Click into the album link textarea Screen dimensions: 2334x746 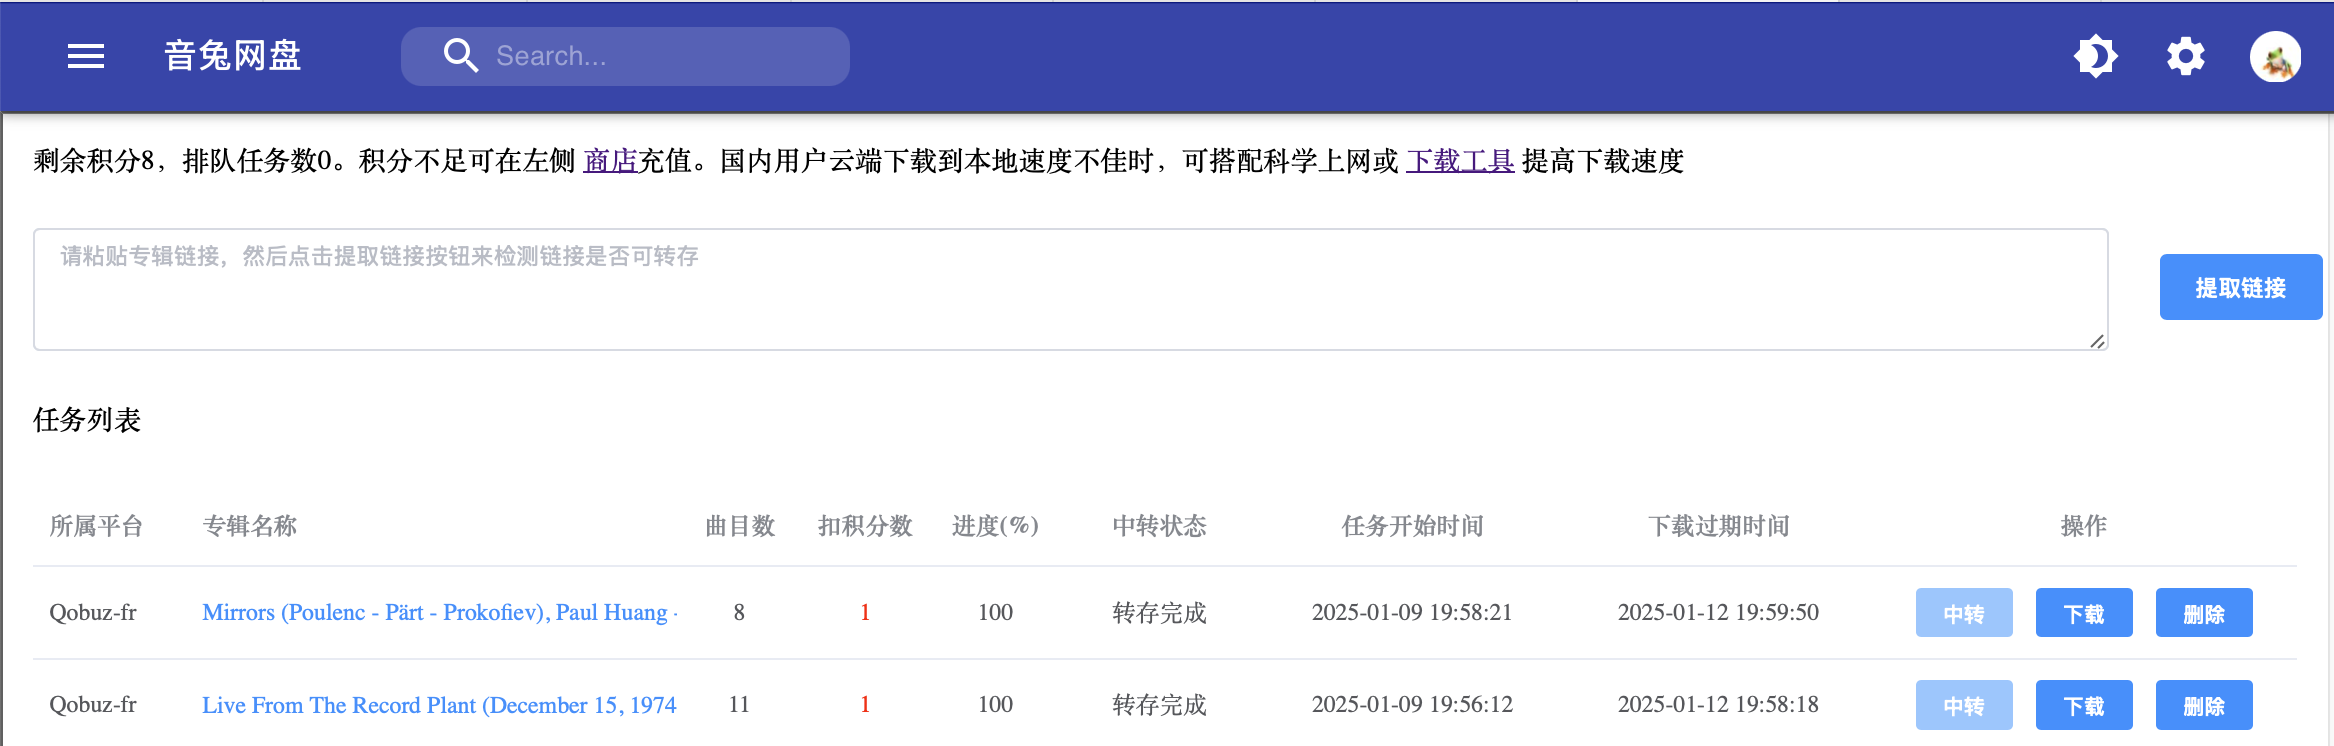[x=1071, y=289]
